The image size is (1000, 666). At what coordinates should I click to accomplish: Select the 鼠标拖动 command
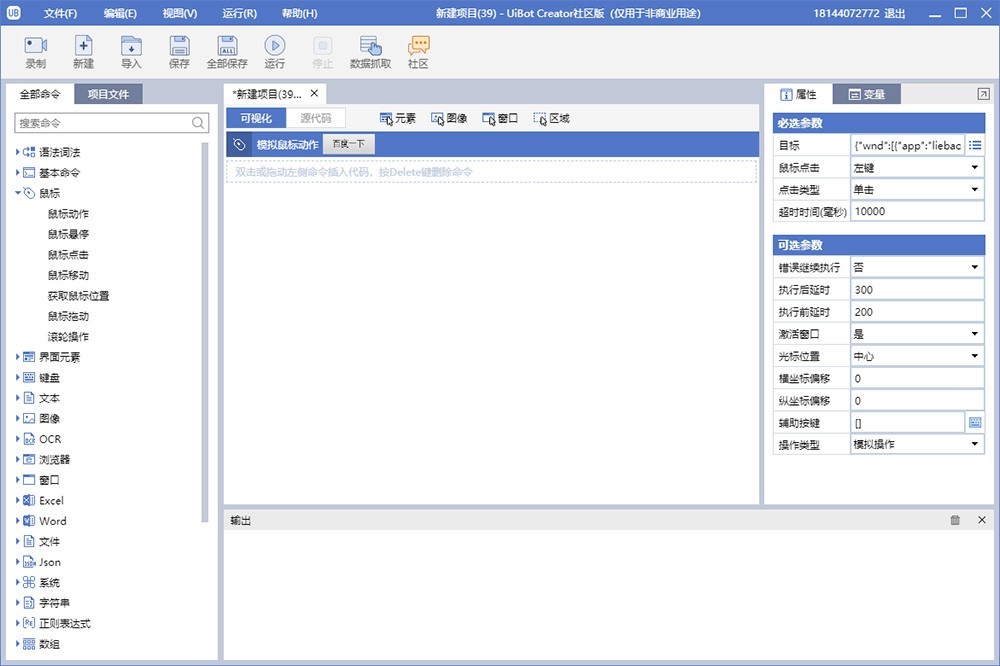coord(68,316)
